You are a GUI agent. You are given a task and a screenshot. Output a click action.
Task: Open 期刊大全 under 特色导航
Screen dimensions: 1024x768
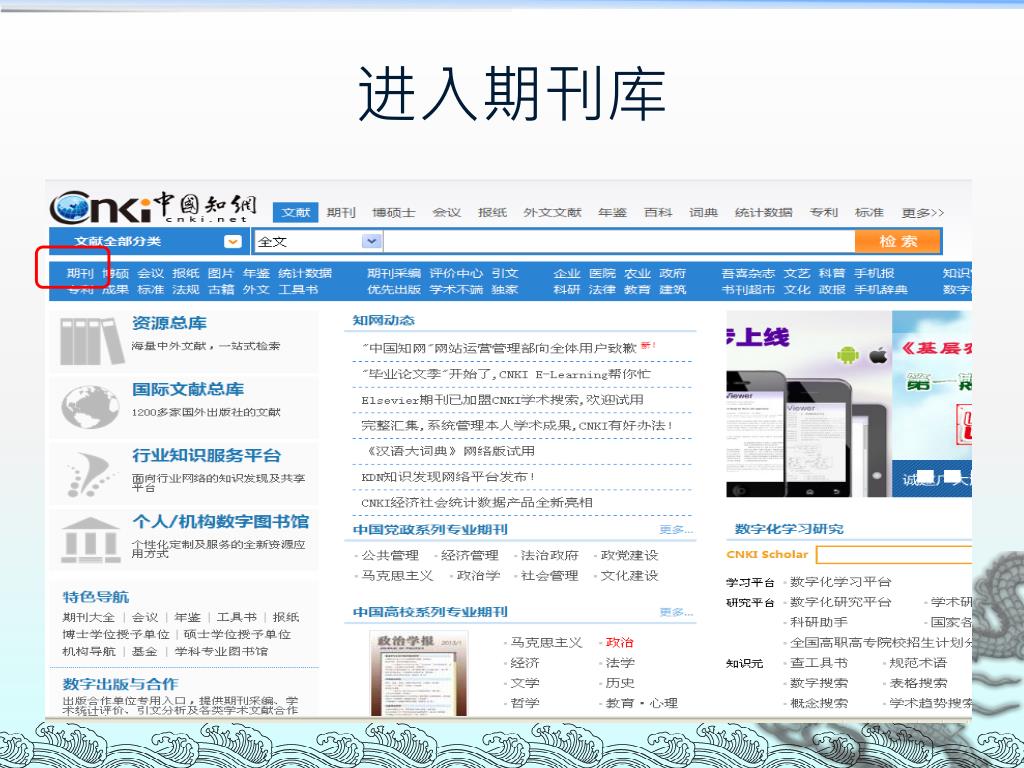(89, 617)
